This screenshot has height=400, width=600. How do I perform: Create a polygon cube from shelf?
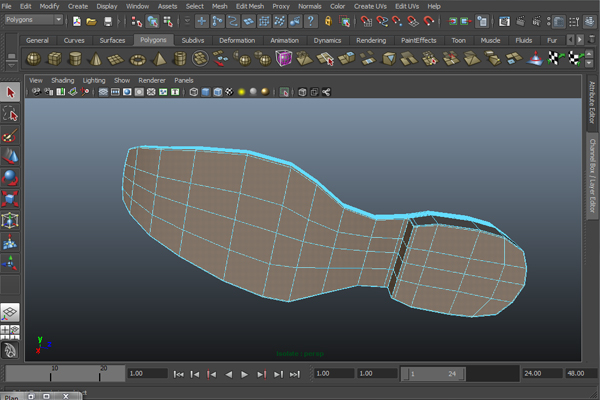[x=54, y=59]
